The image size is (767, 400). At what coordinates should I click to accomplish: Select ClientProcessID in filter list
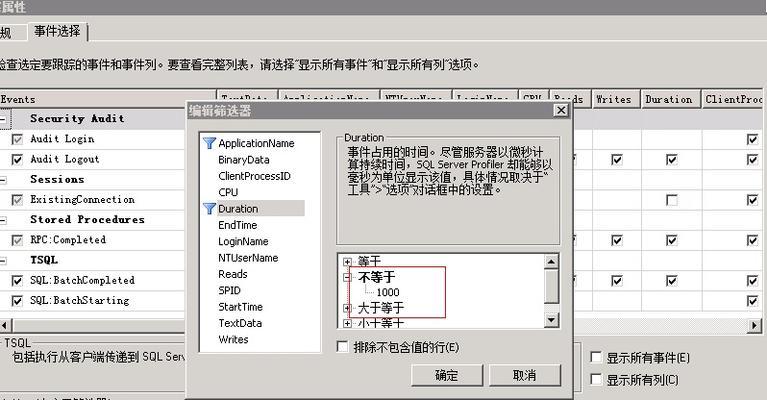coord(254,176)
